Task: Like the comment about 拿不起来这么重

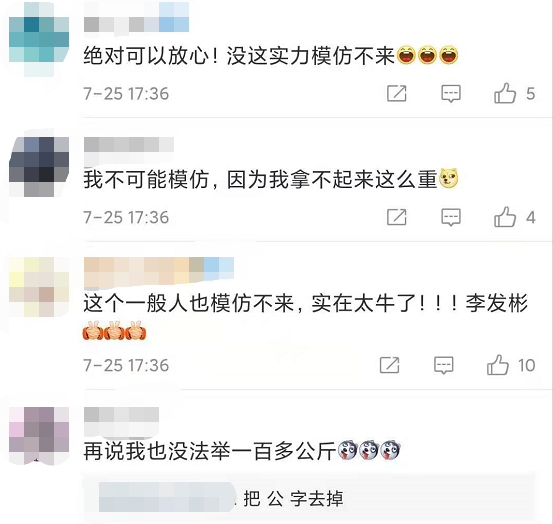Action: (x=505, y=217)
